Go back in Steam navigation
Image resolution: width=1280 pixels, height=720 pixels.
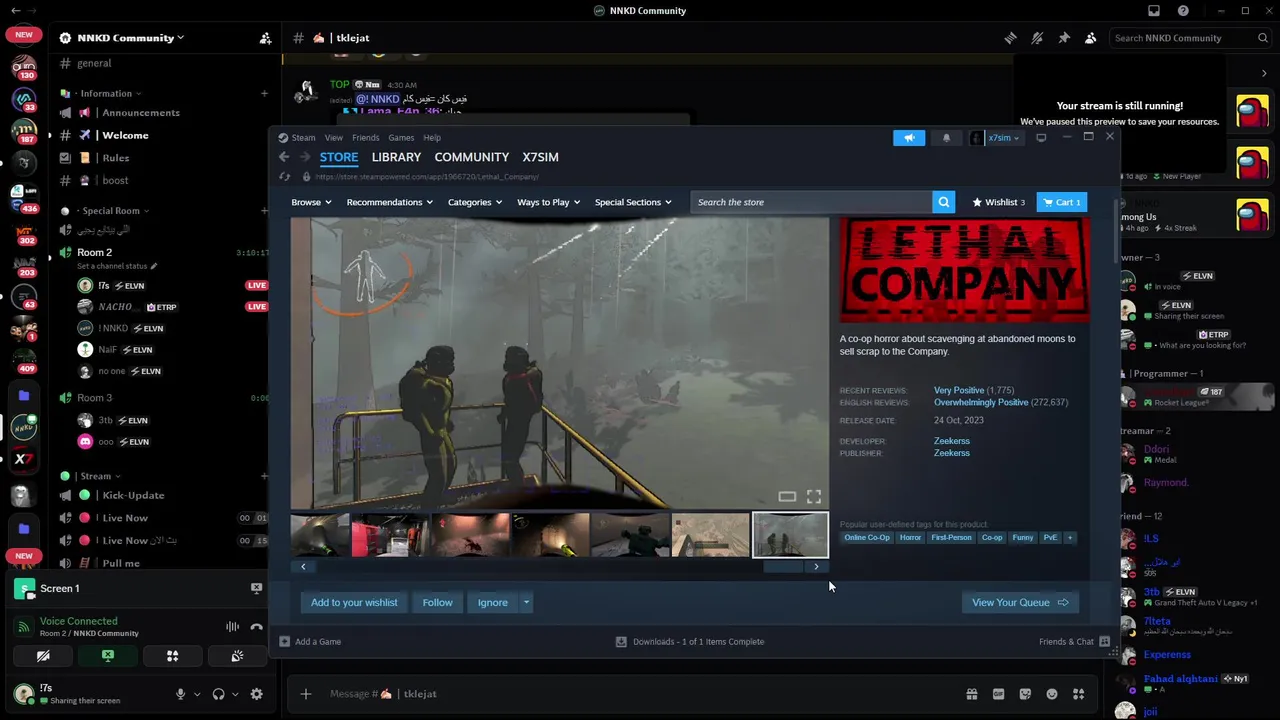284,157
